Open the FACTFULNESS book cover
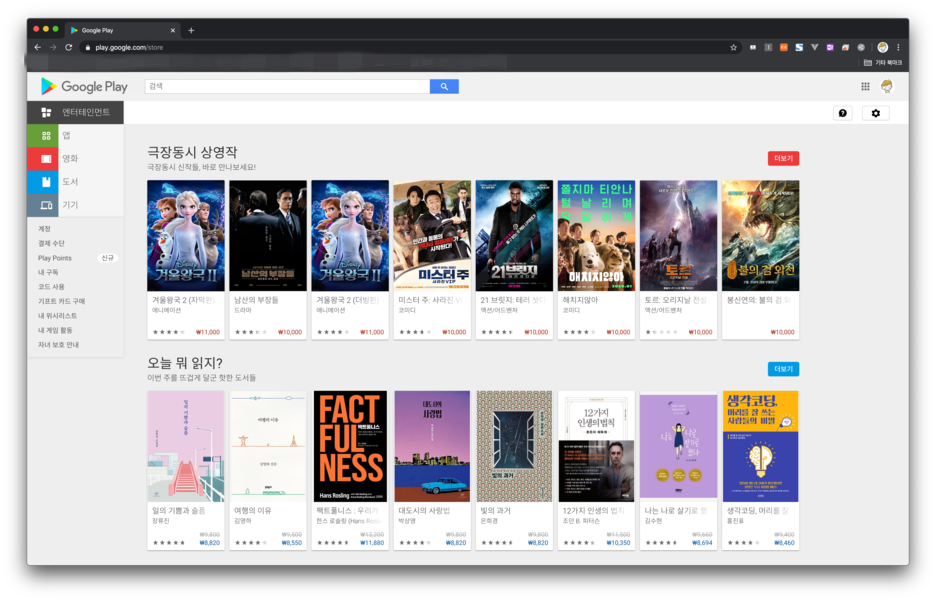936x601 pixels. 350,446
